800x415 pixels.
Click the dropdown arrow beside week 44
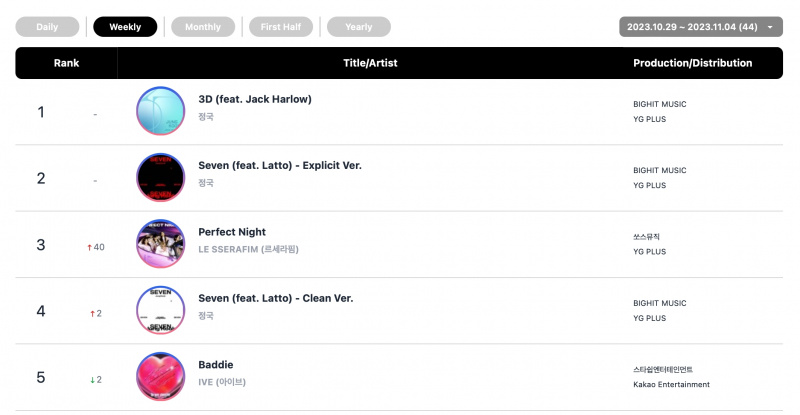coord(770,27)
